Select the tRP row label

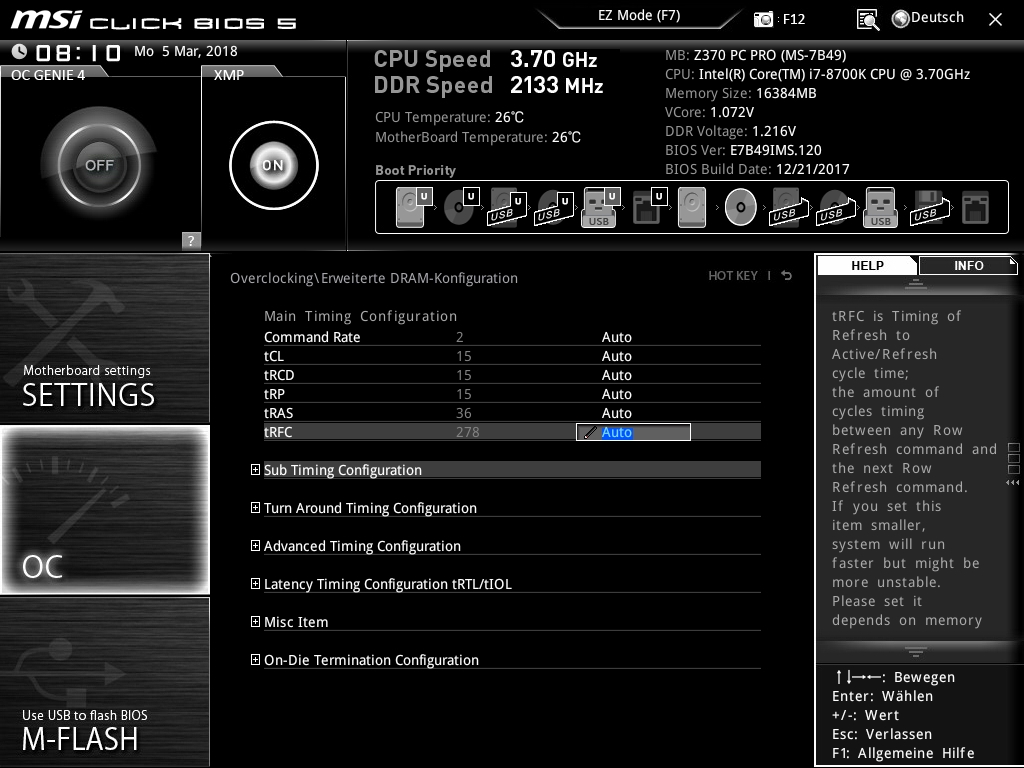[274, 394]
